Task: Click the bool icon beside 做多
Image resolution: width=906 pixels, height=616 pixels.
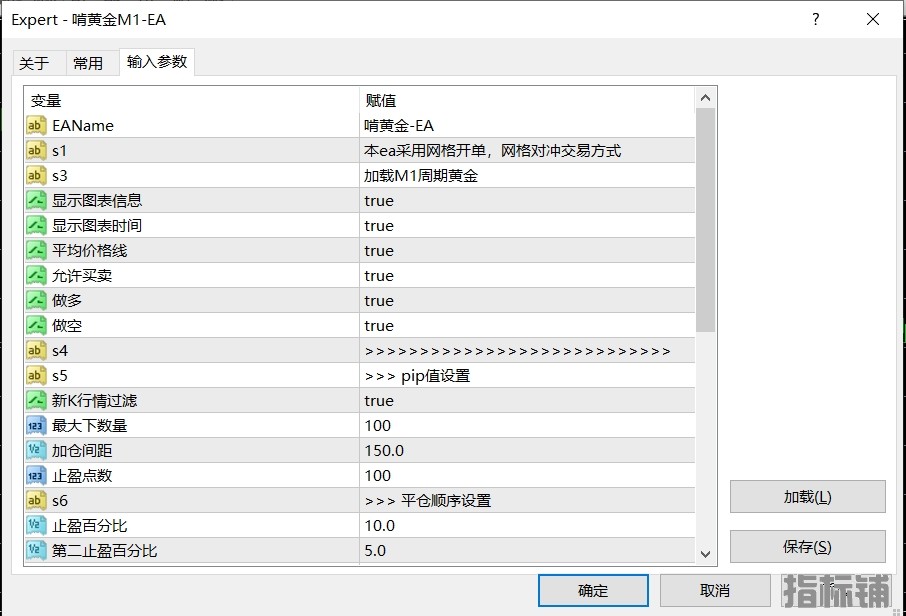Action: (x=36, y=300)
